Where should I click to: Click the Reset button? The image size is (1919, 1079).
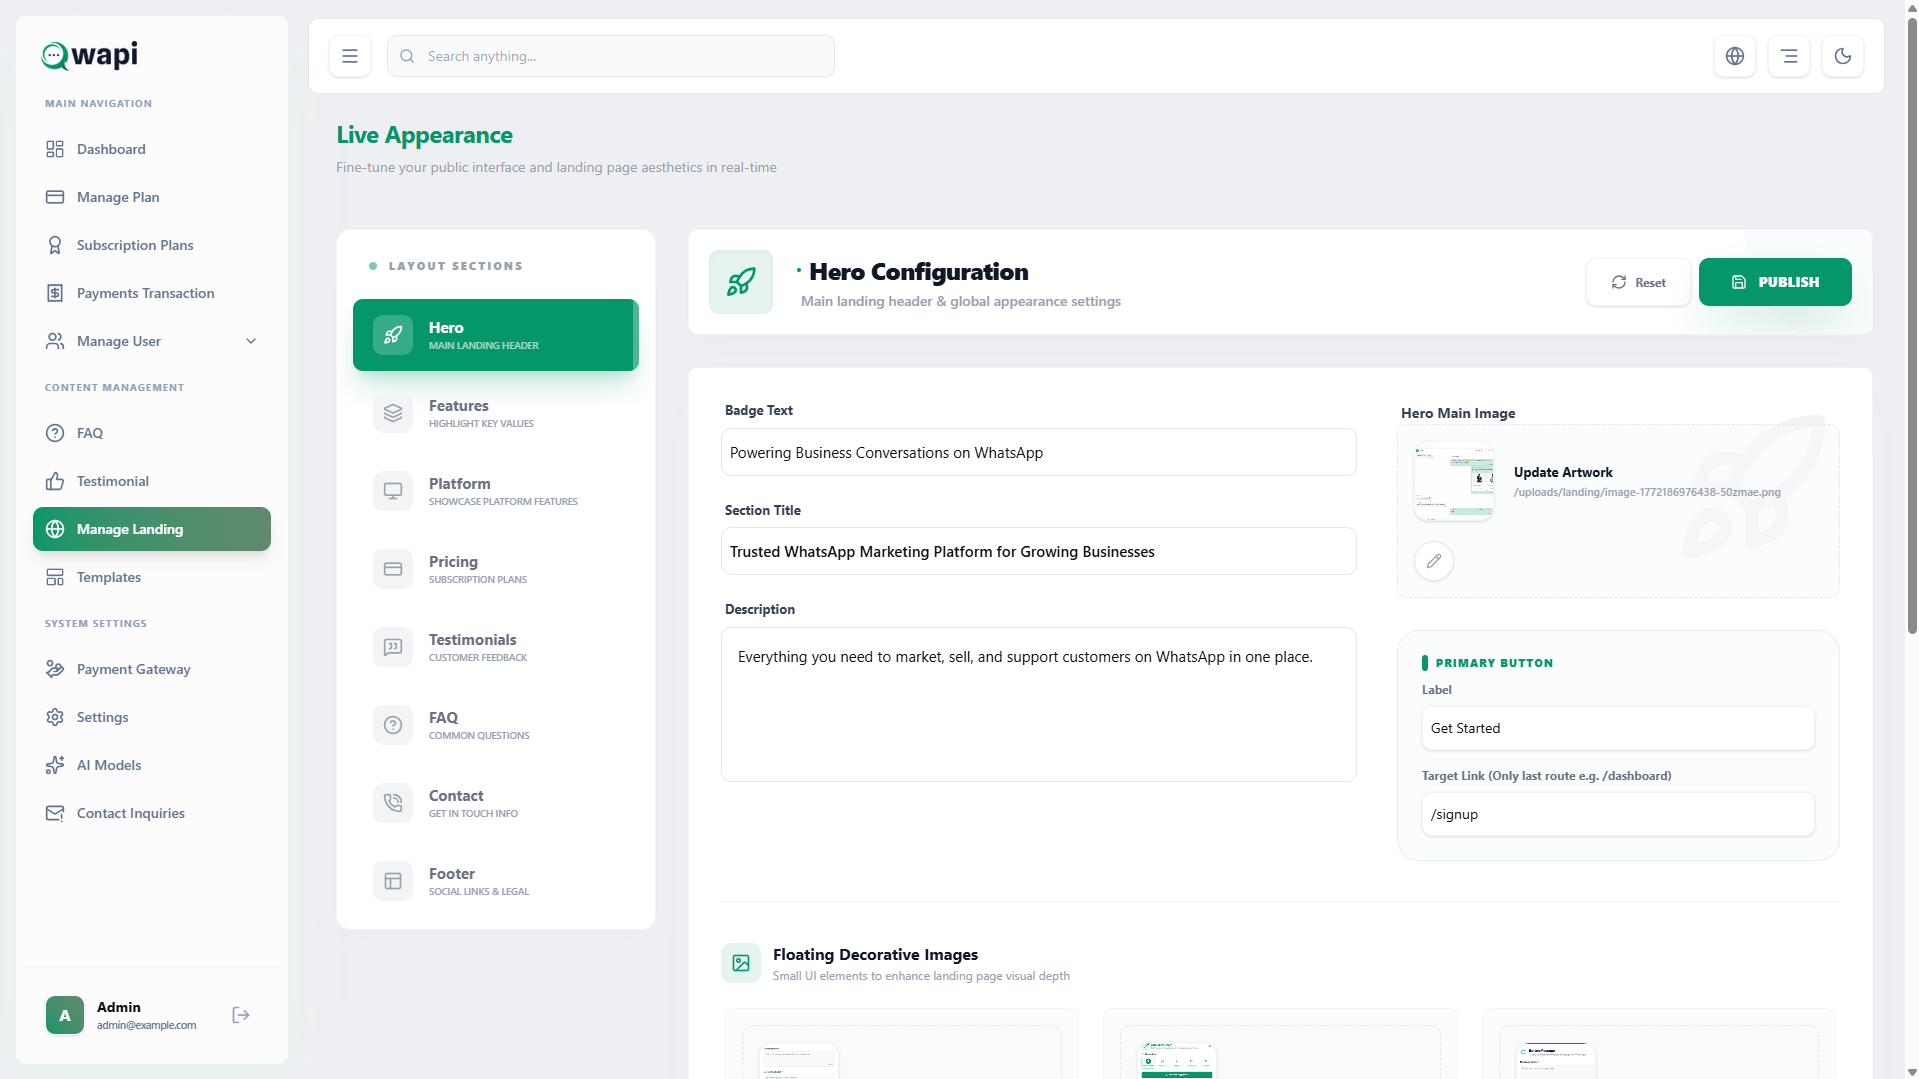tap(1638, 282)
